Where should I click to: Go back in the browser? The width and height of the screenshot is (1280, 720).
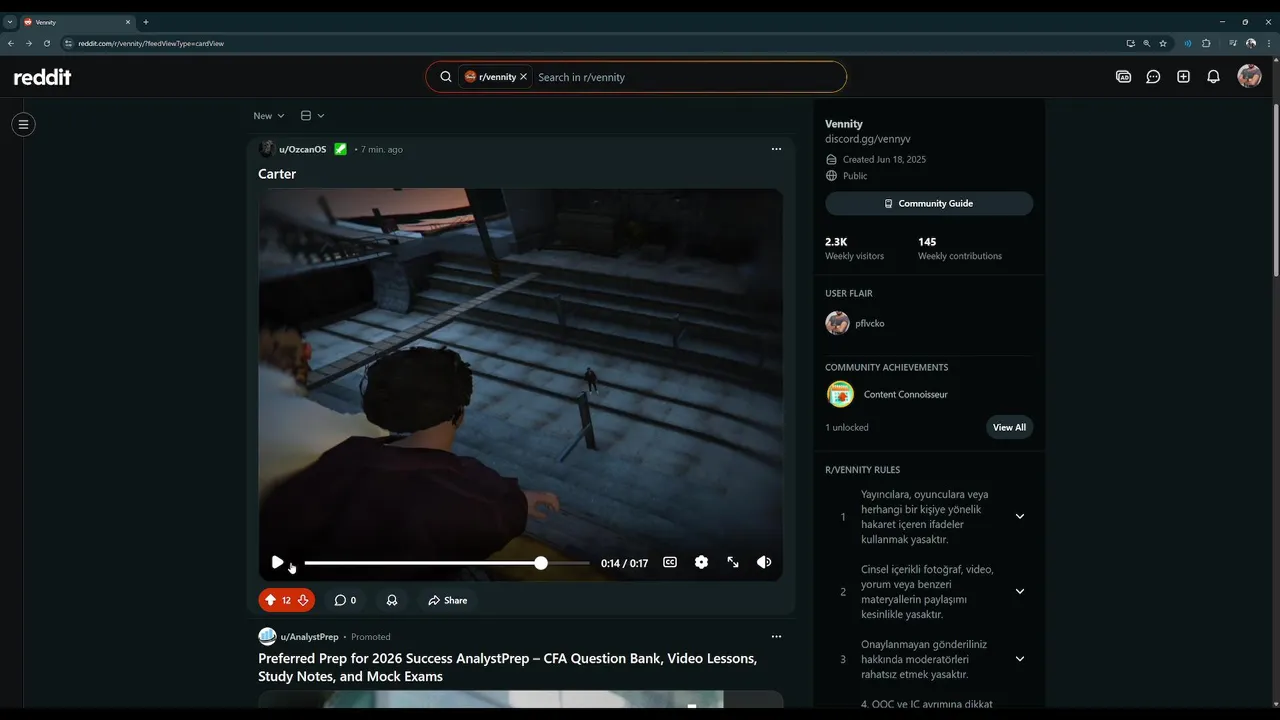coord(11,43)
